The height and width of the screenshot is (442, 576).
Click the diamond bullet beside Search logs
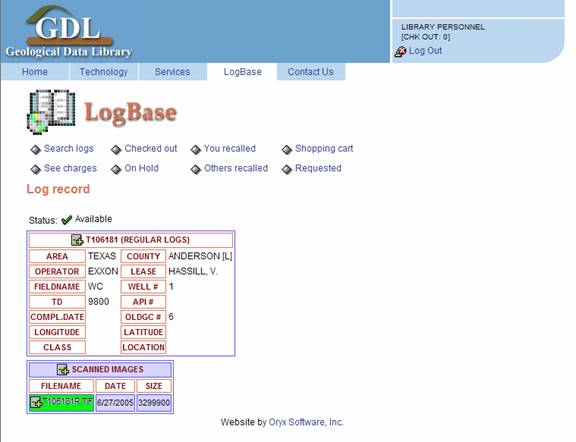click(x=36, y=150)
